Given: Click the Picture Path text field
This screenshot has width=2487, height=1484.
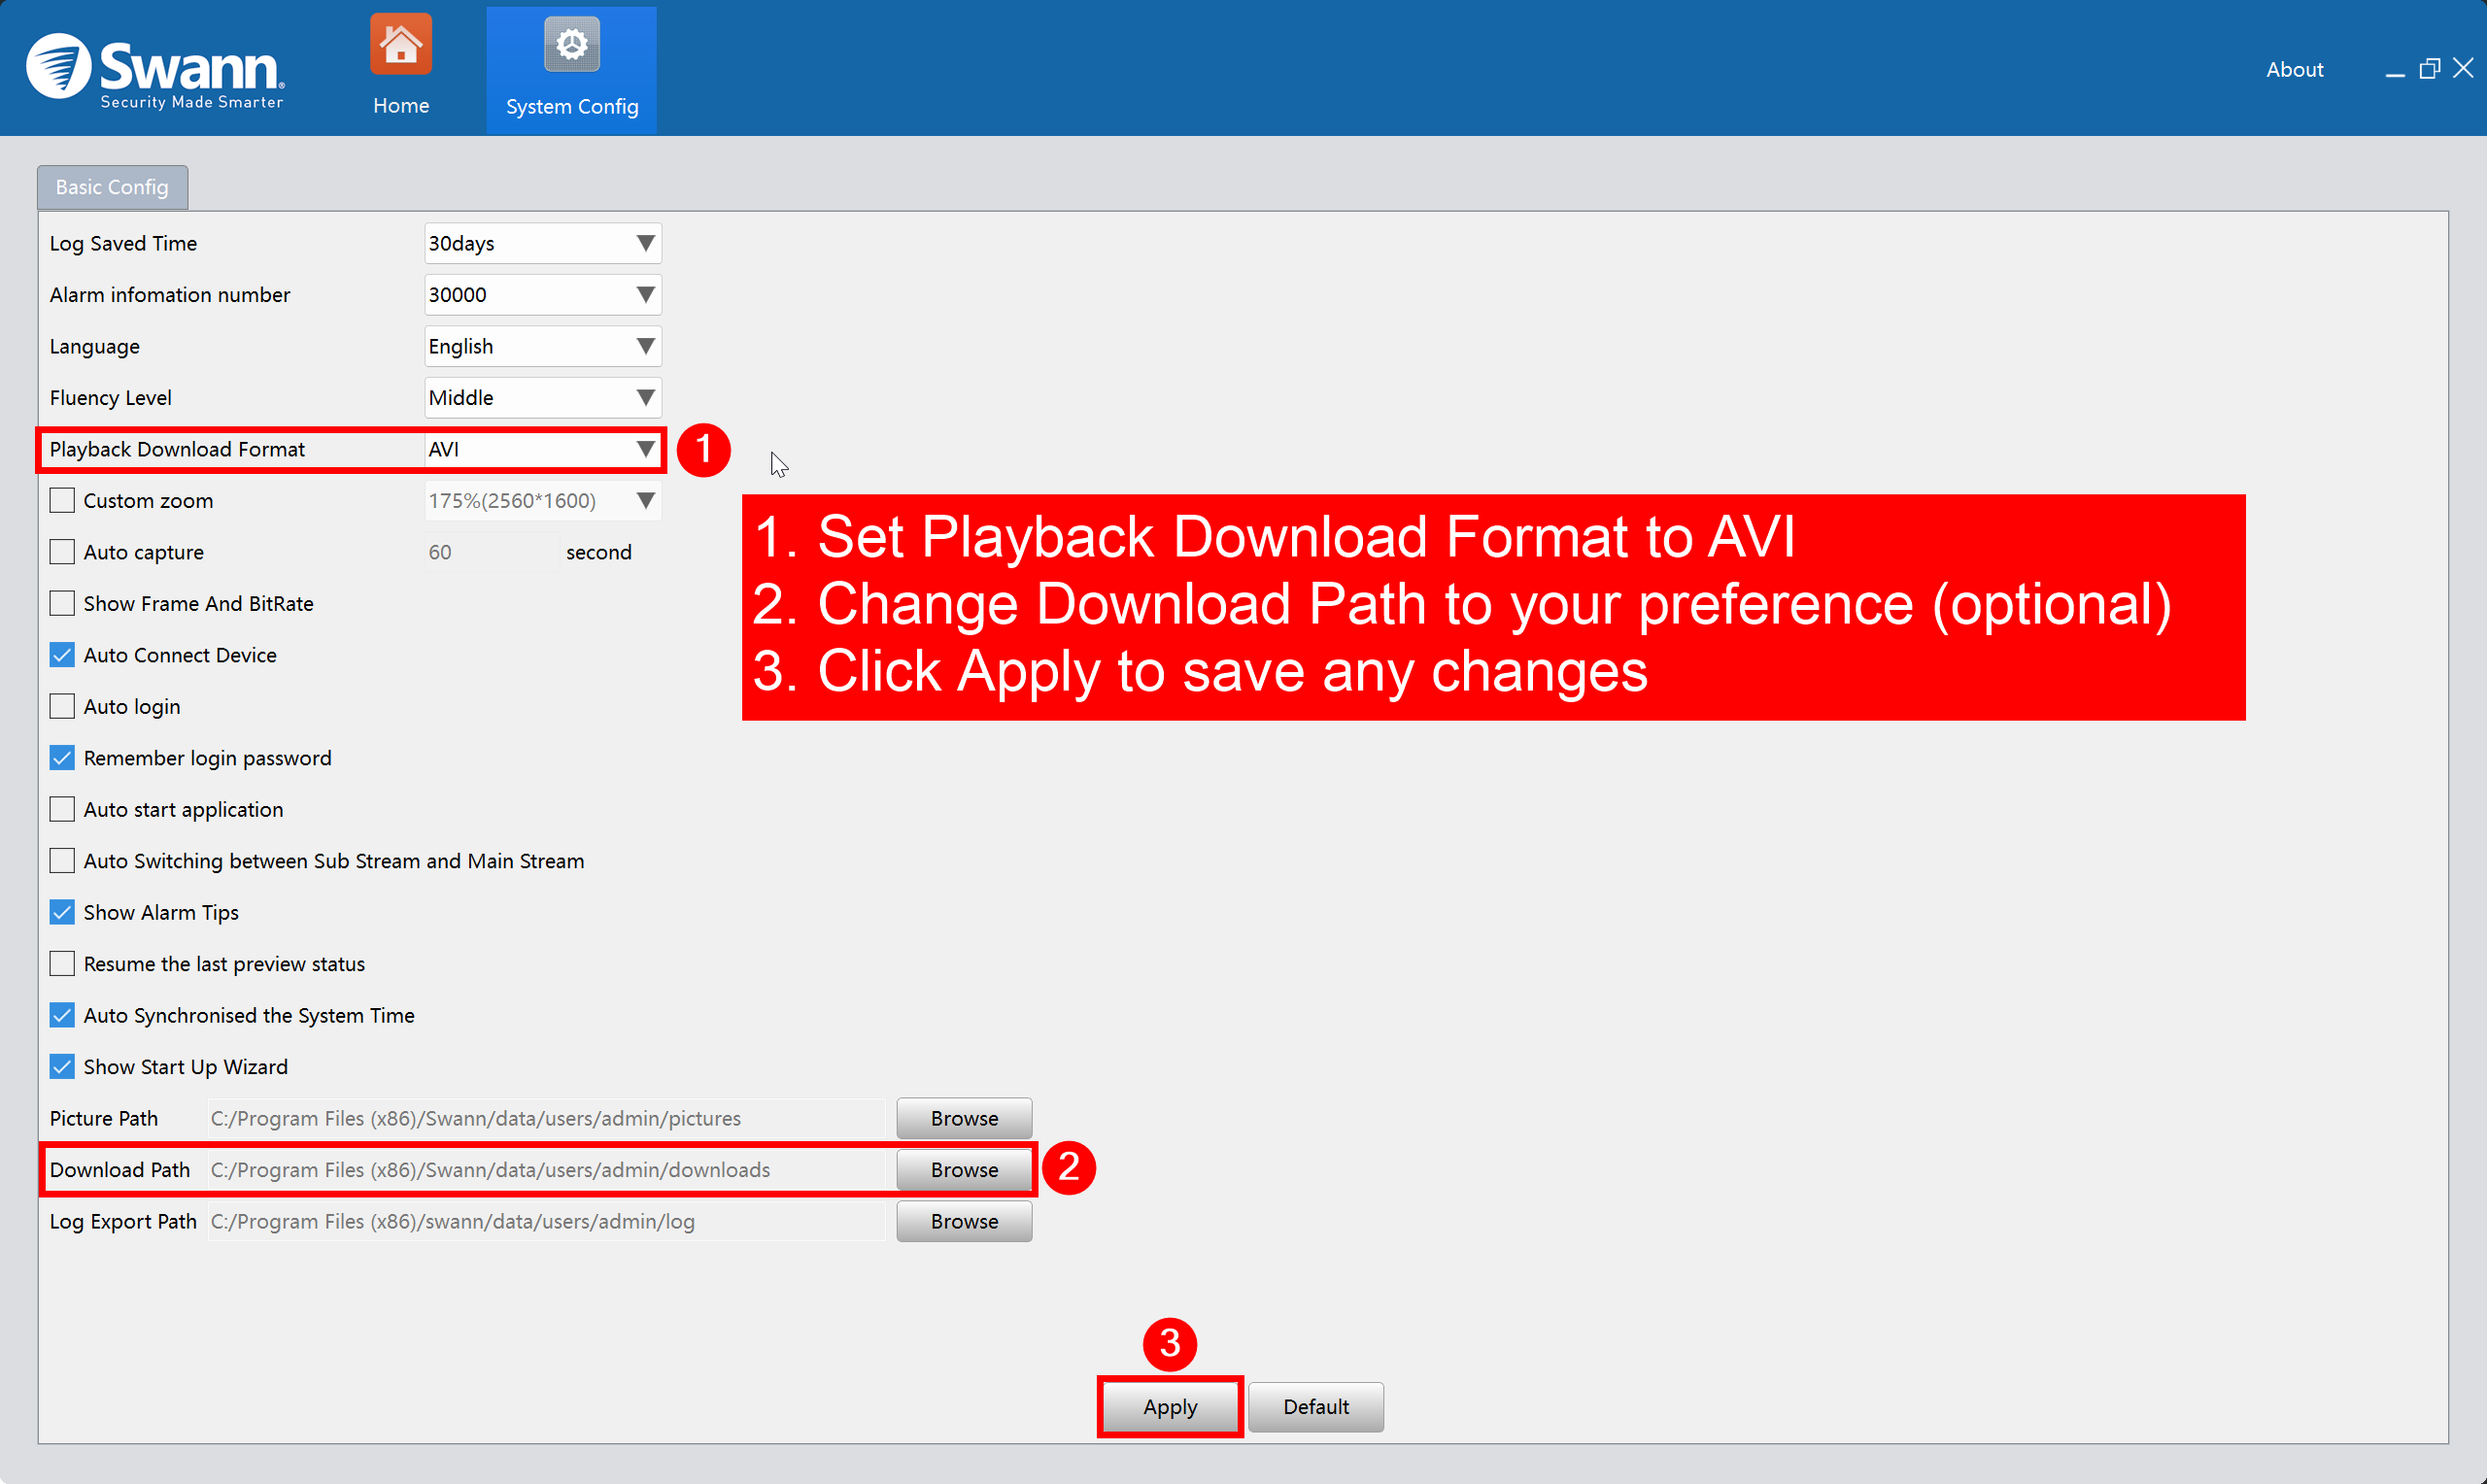Looking at the screenshot, I should point(545,1118).
